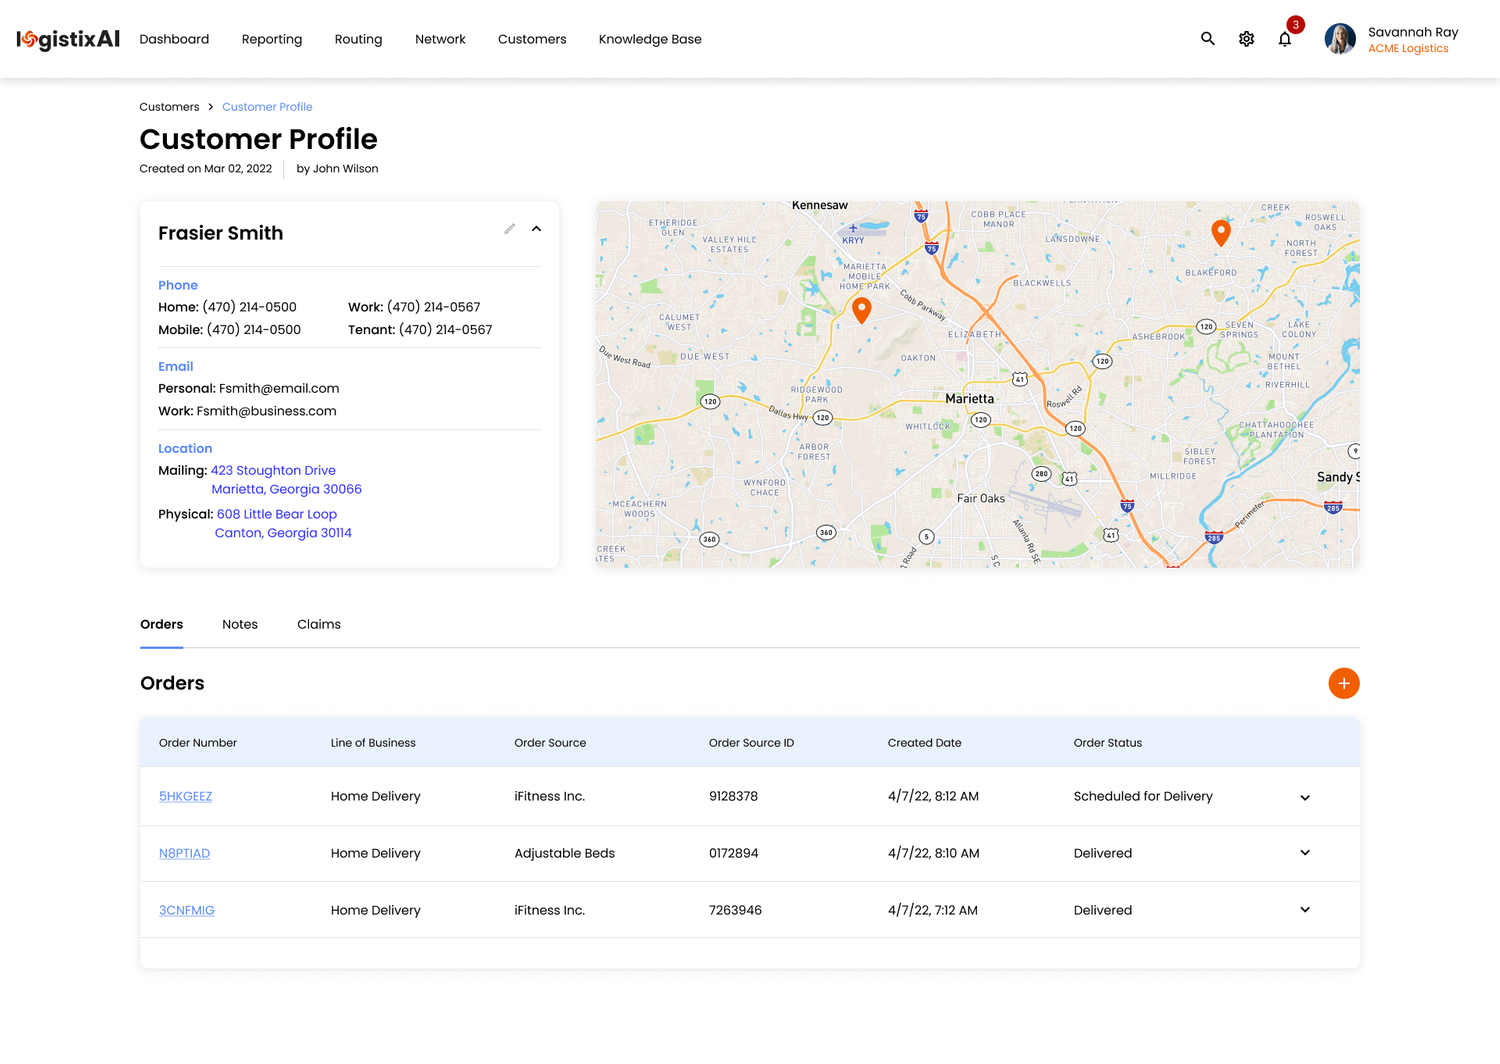
Task: Click the logistixAI logo
Action: pos(68,39)
